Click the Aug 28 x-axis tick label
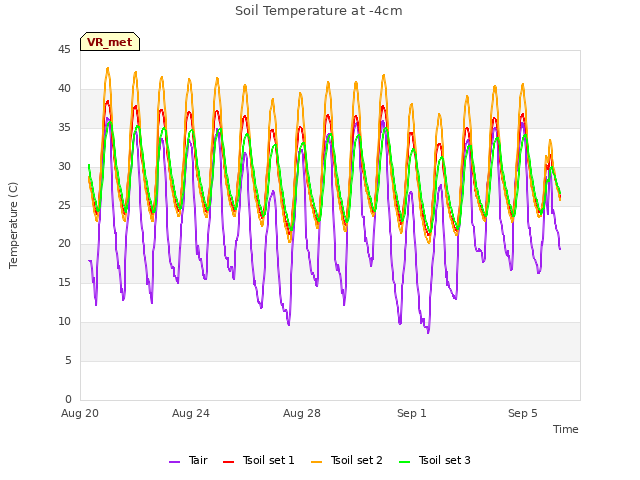 [302, 413]
